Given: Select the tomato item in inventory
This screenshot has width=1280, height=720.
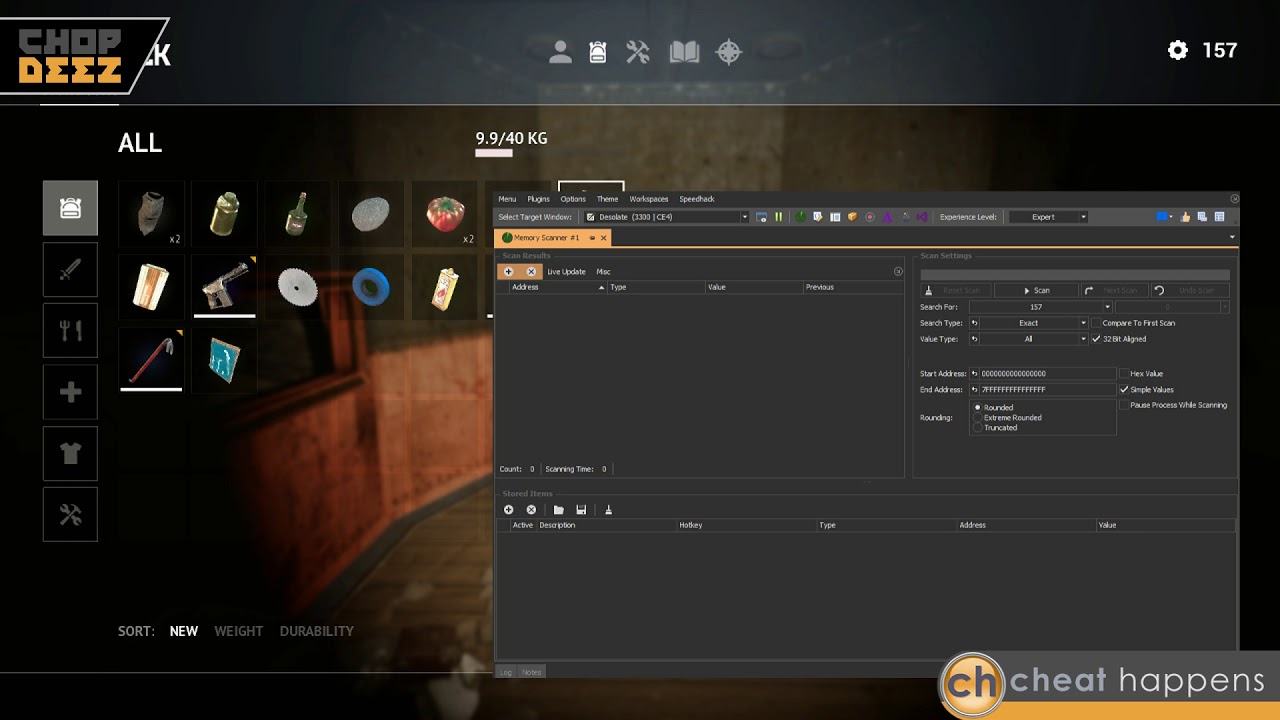Looking at the screenshot, I should [445, 213].
